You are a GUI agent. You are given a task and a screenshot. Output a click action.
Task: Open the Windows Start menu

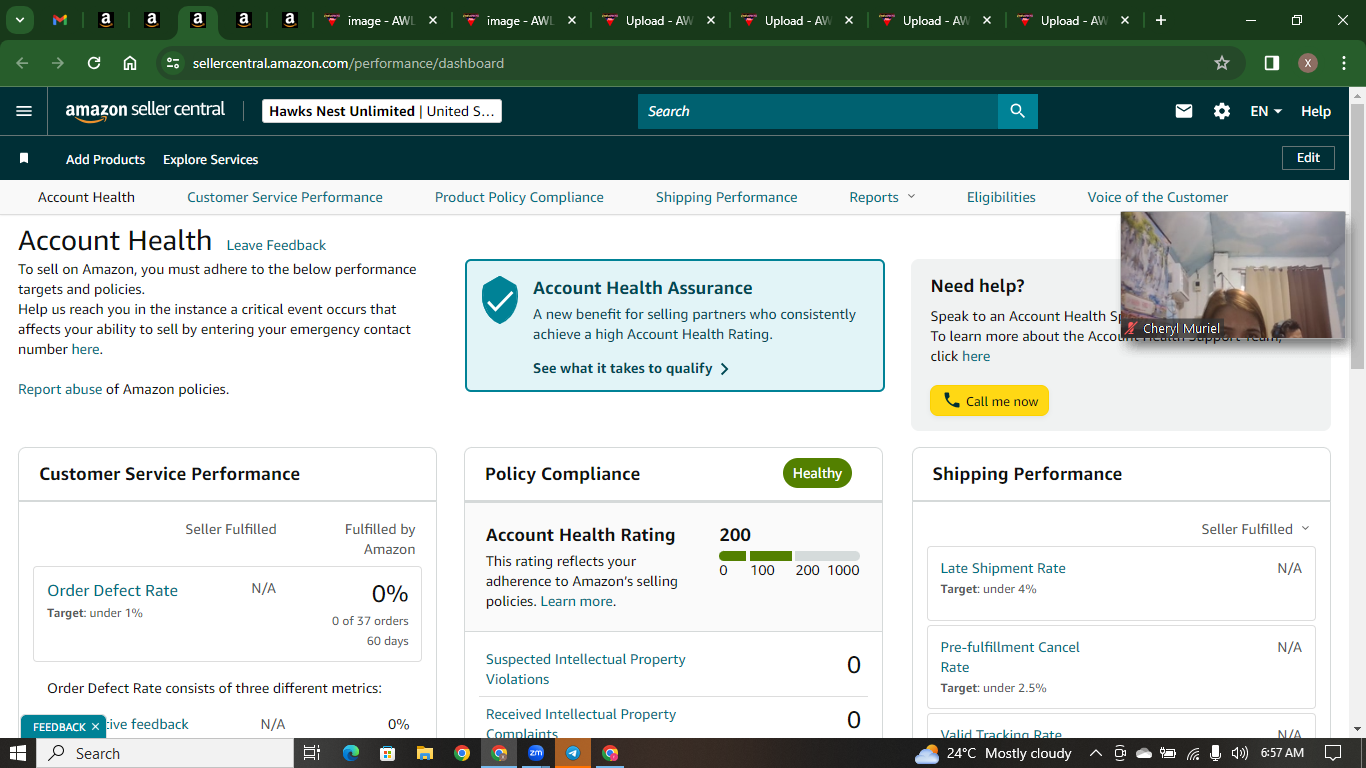tap(18, 753)
